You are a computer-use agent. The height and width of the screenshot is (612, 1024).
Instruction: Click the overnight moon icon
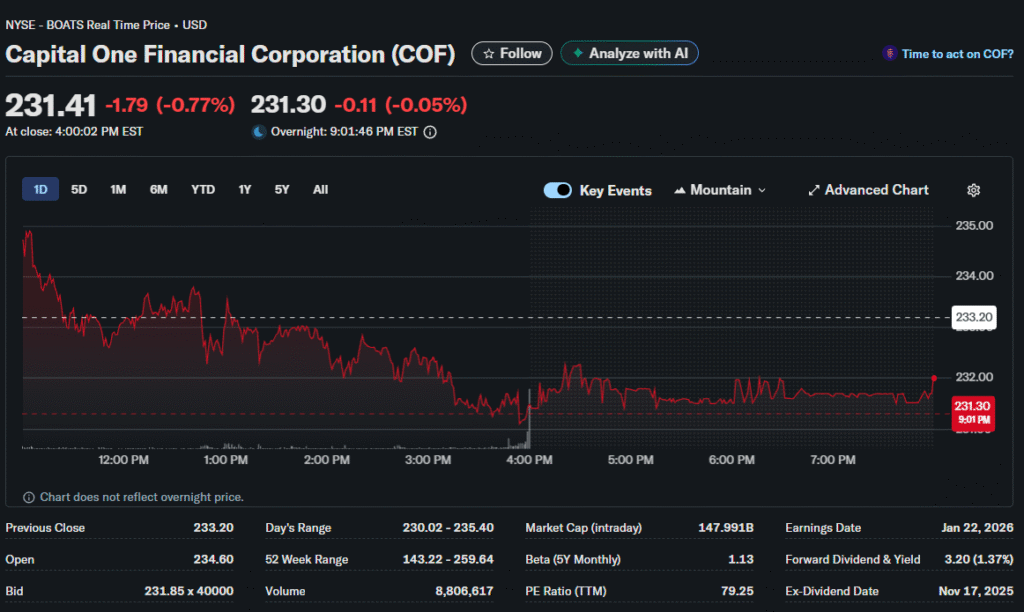pyautogui.click(x=258, y=131)
